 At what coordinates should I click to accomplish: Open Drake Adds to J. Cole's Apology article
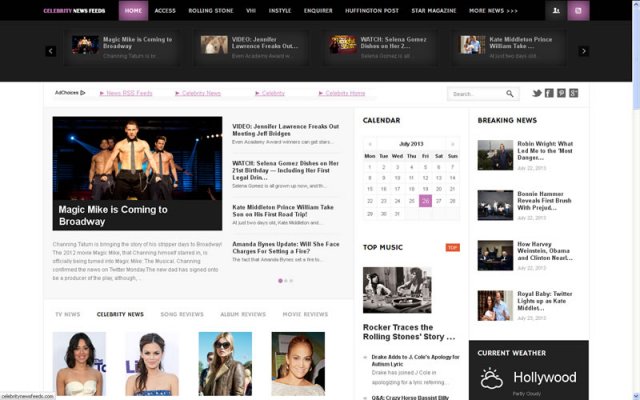[x=416, y=360]
